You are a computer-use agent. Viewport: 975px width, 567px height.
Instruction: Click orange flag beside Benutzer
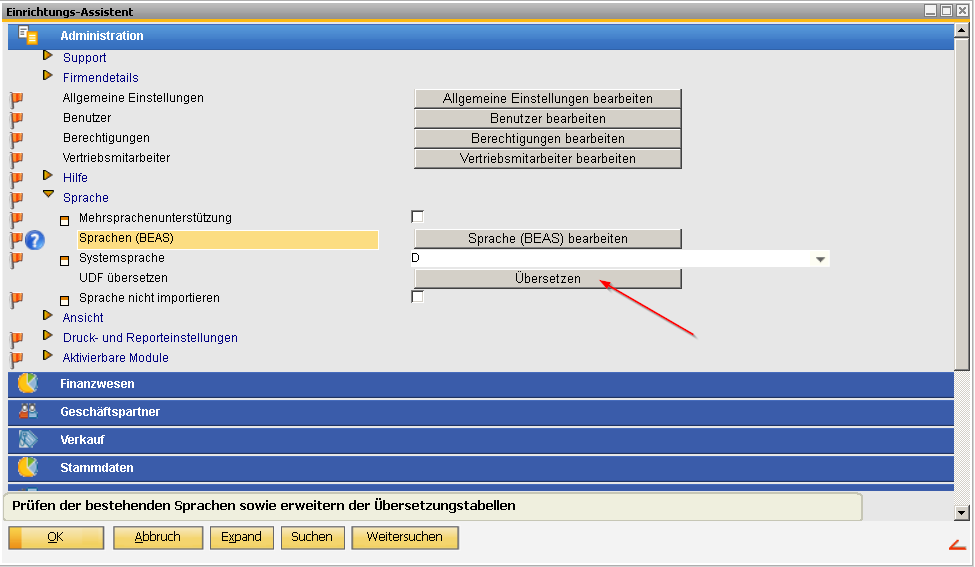tap(17, 119)
